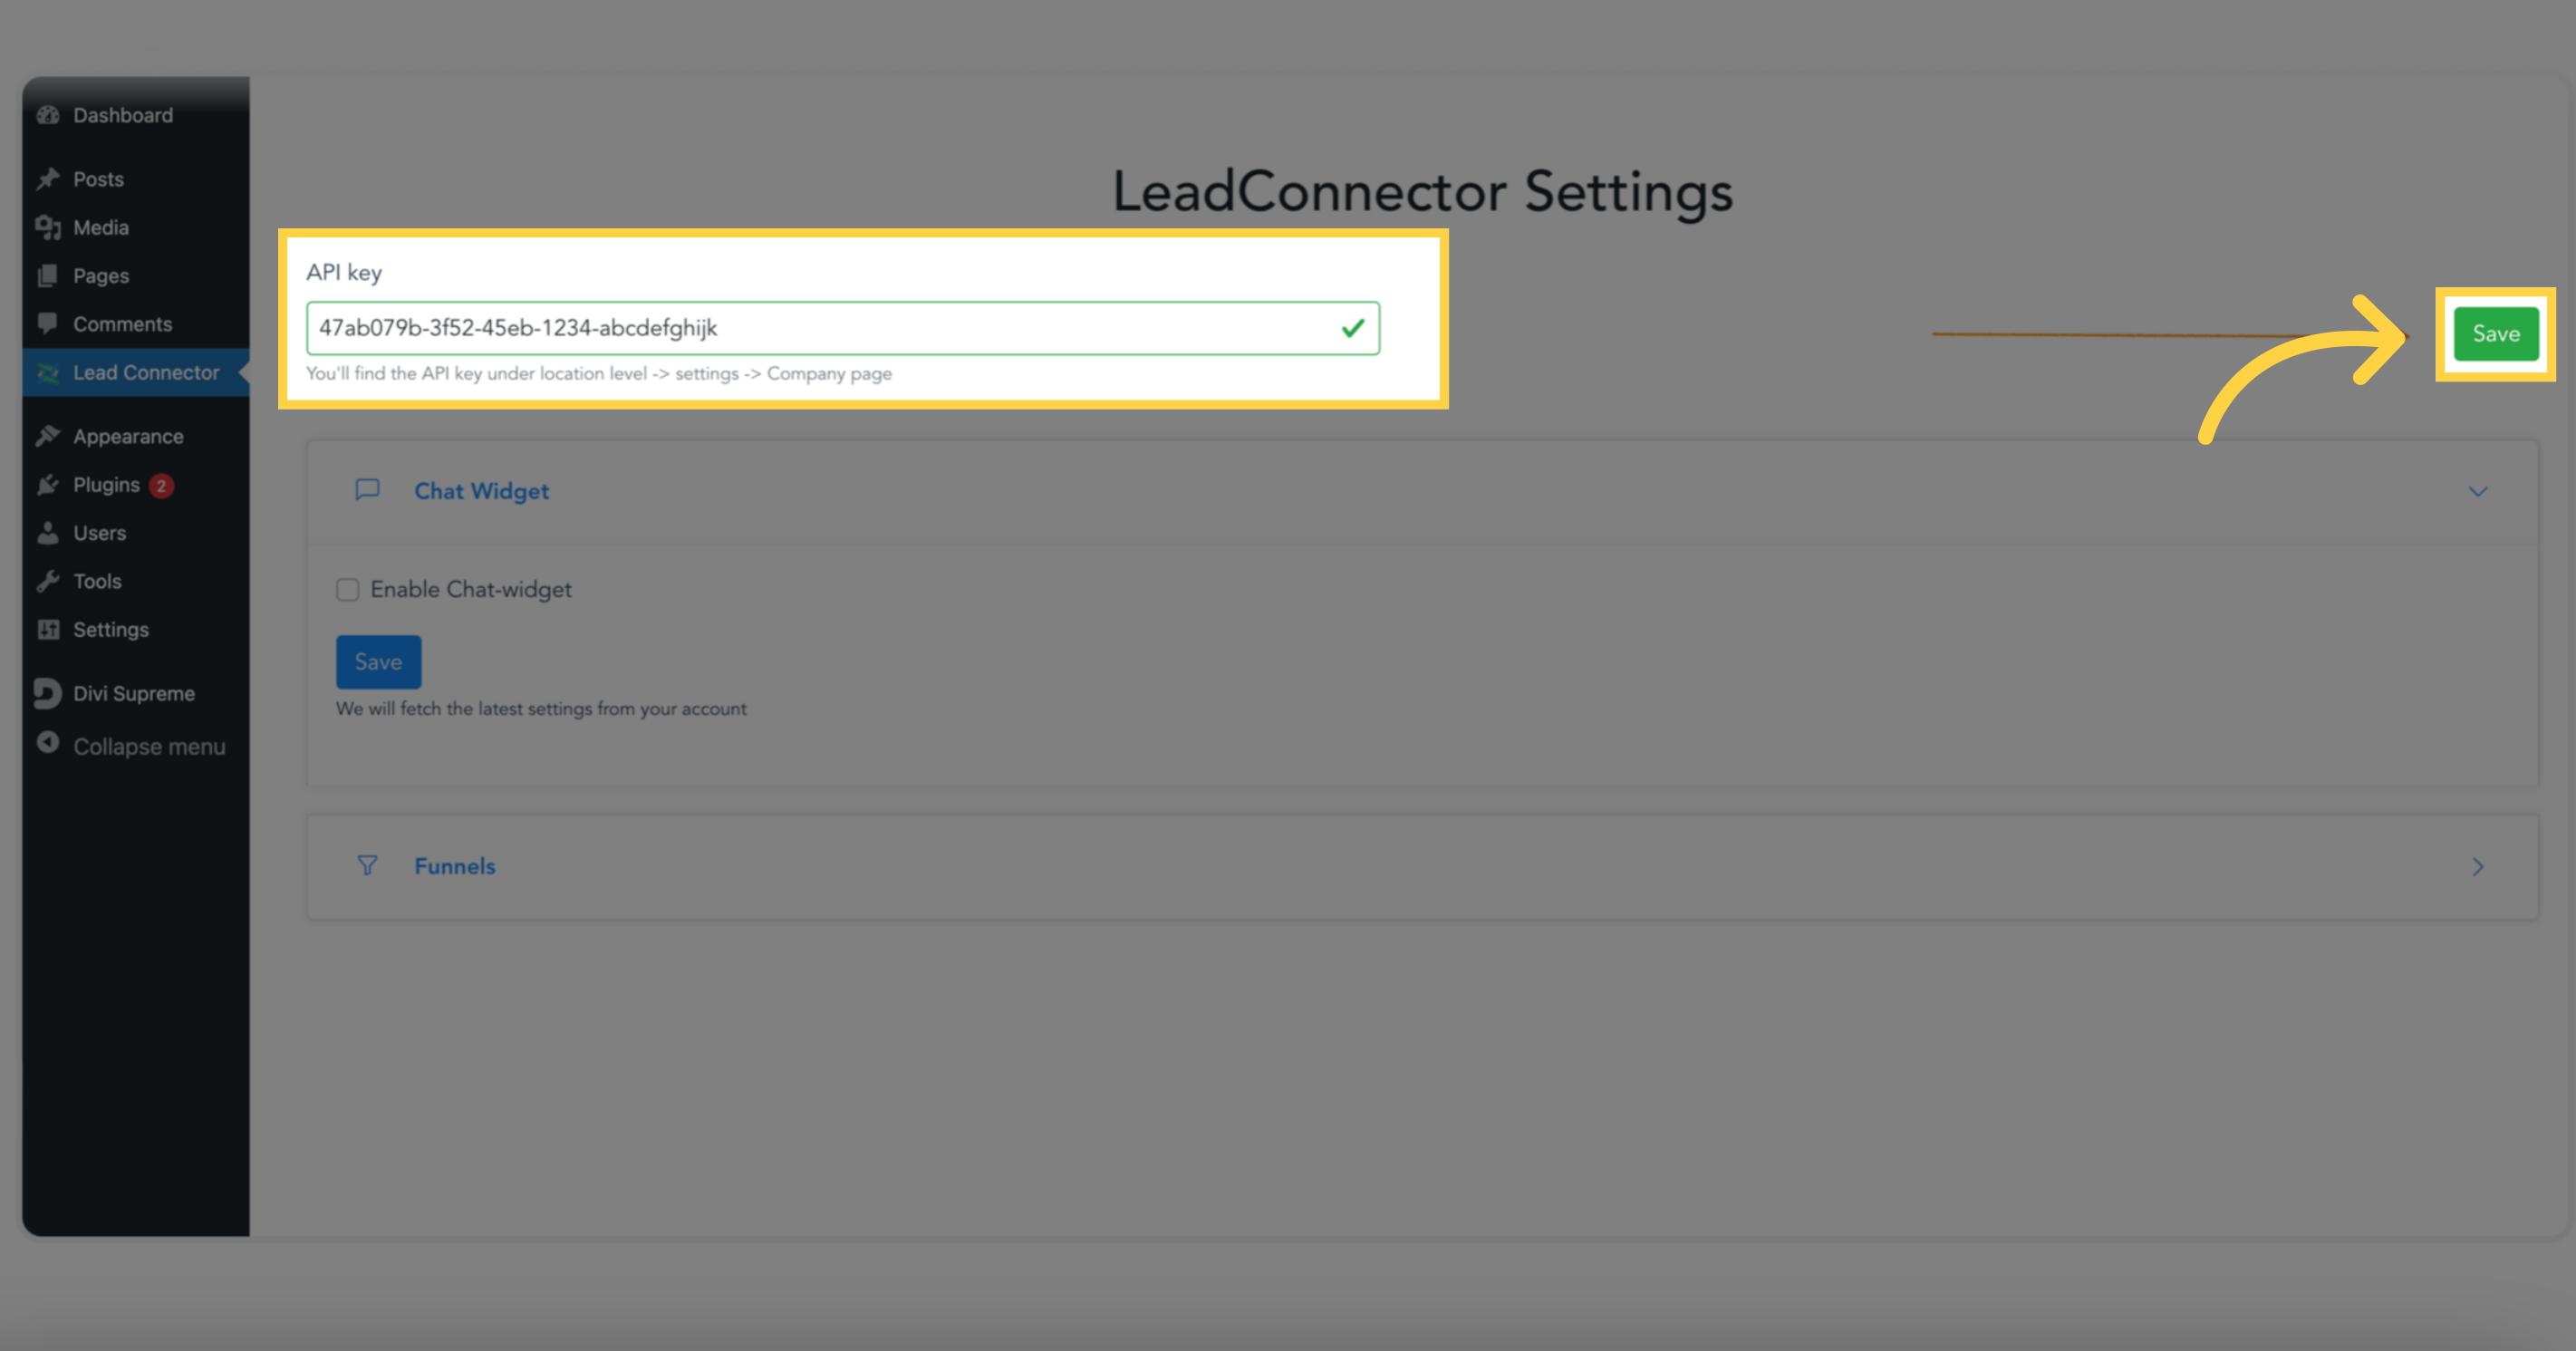Expand the Funnels section chevron
This screenshot has width=2576, height=1351.
pos(2478,867)
